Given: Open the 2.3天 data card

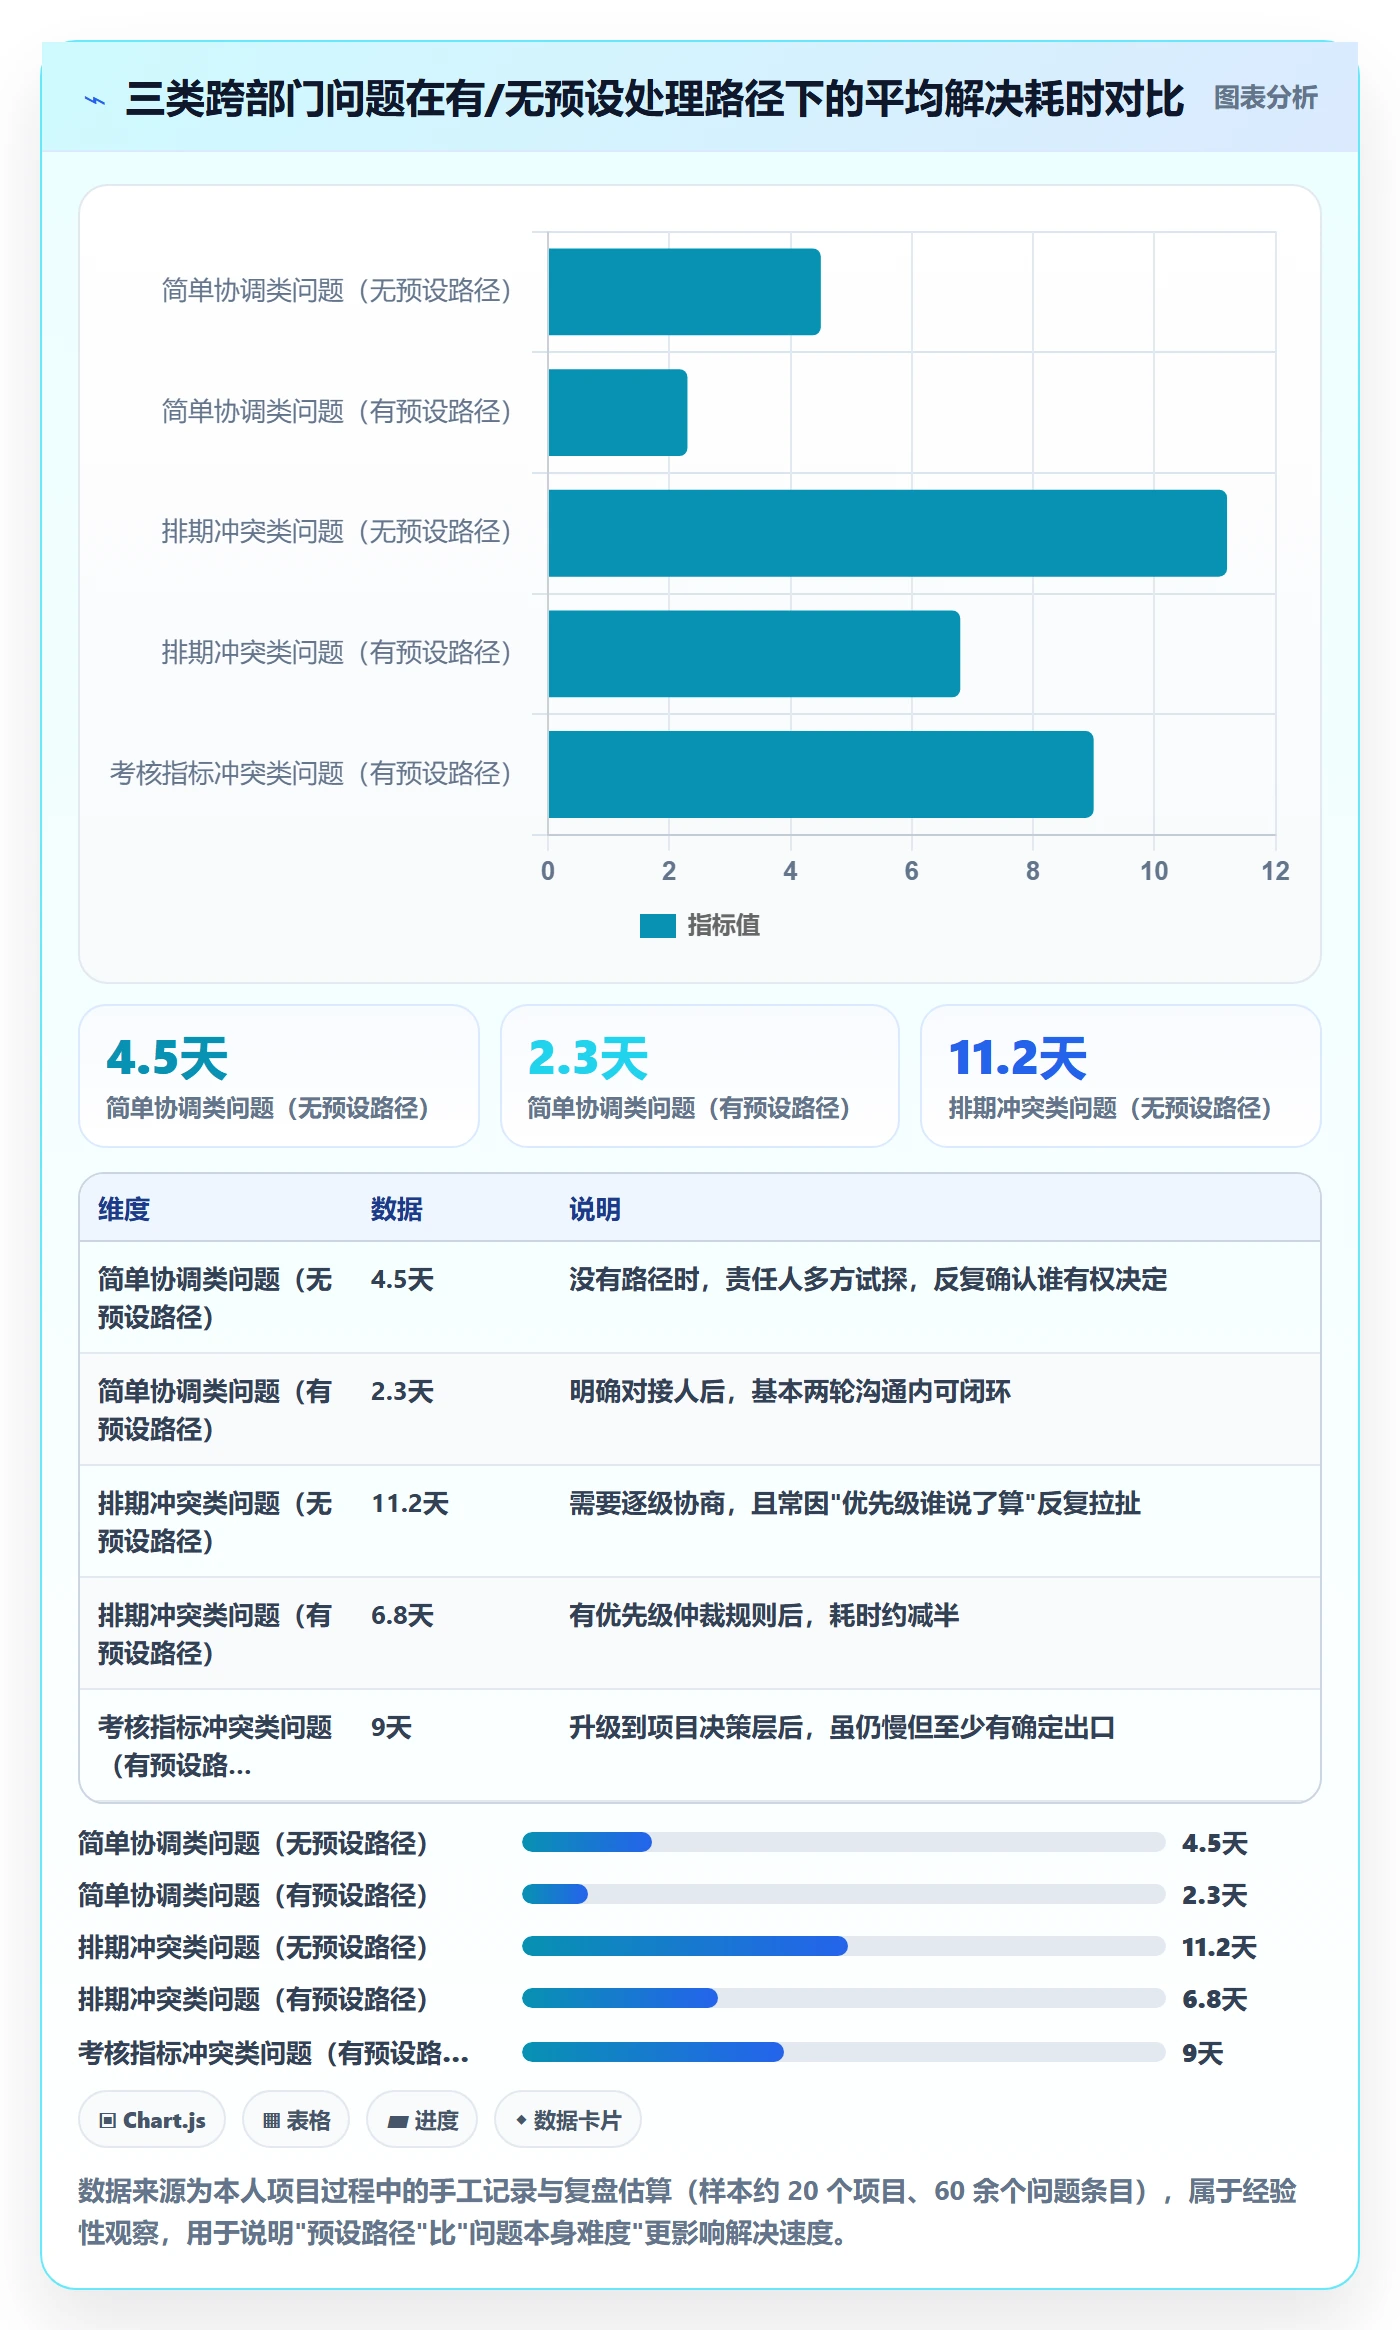Looking at the screenshot, I should pos(700,1076).
